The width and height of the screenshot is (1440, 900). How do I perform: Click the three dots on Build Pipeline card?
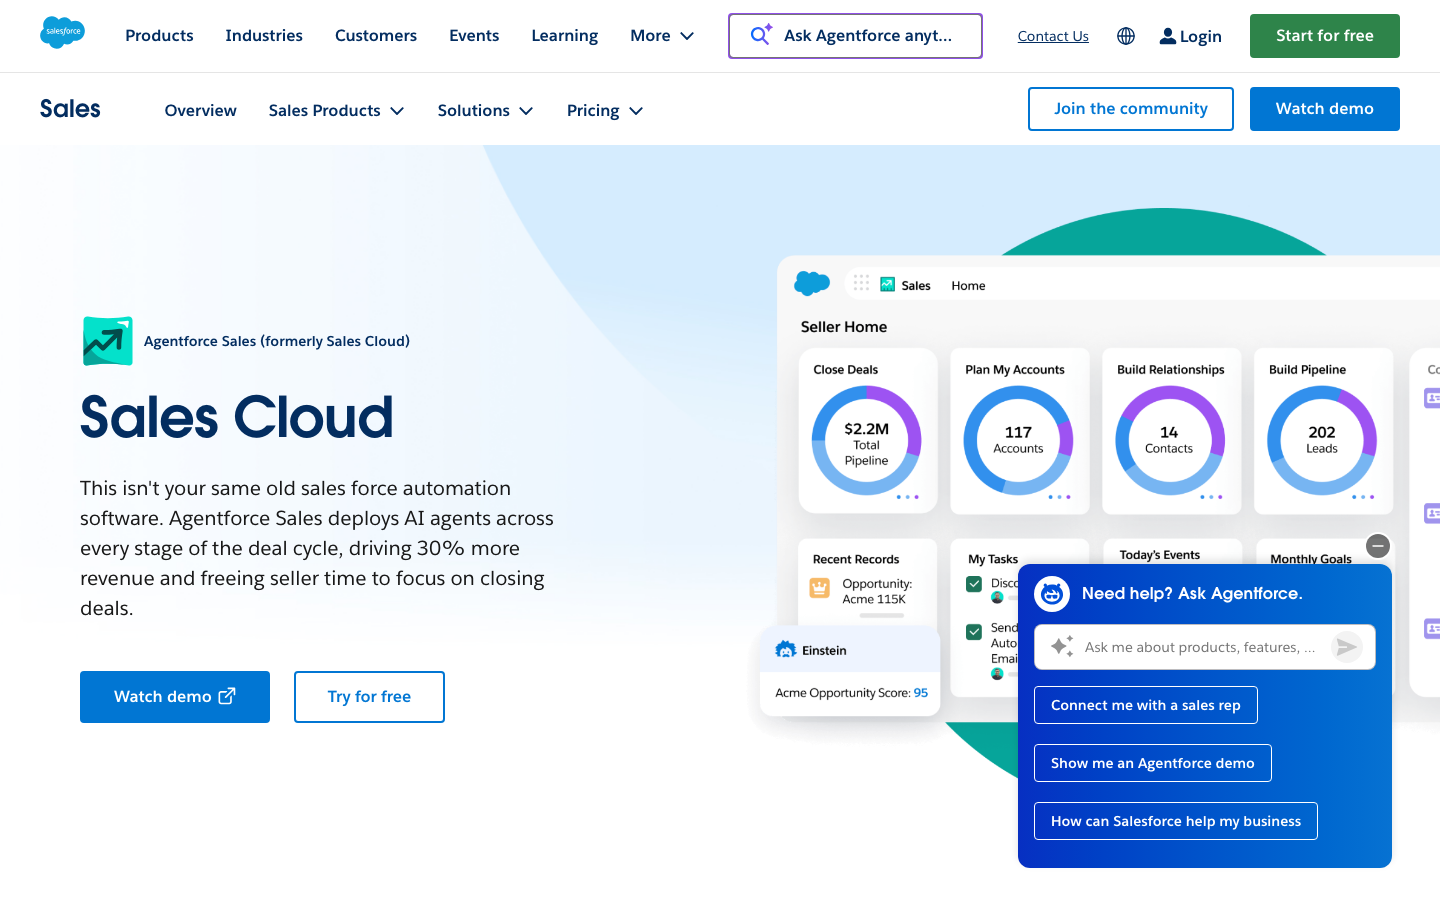pyautogui.click(x=1363, y=497)
